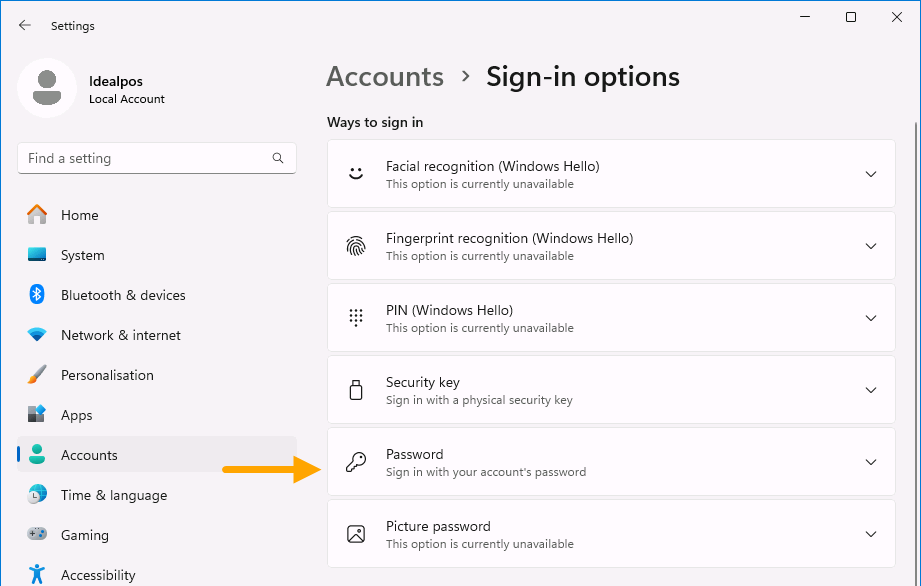Click the Bluetooth & devices icon
The height and width of the screenshot is (586, 921).
[x=37, y=294]
